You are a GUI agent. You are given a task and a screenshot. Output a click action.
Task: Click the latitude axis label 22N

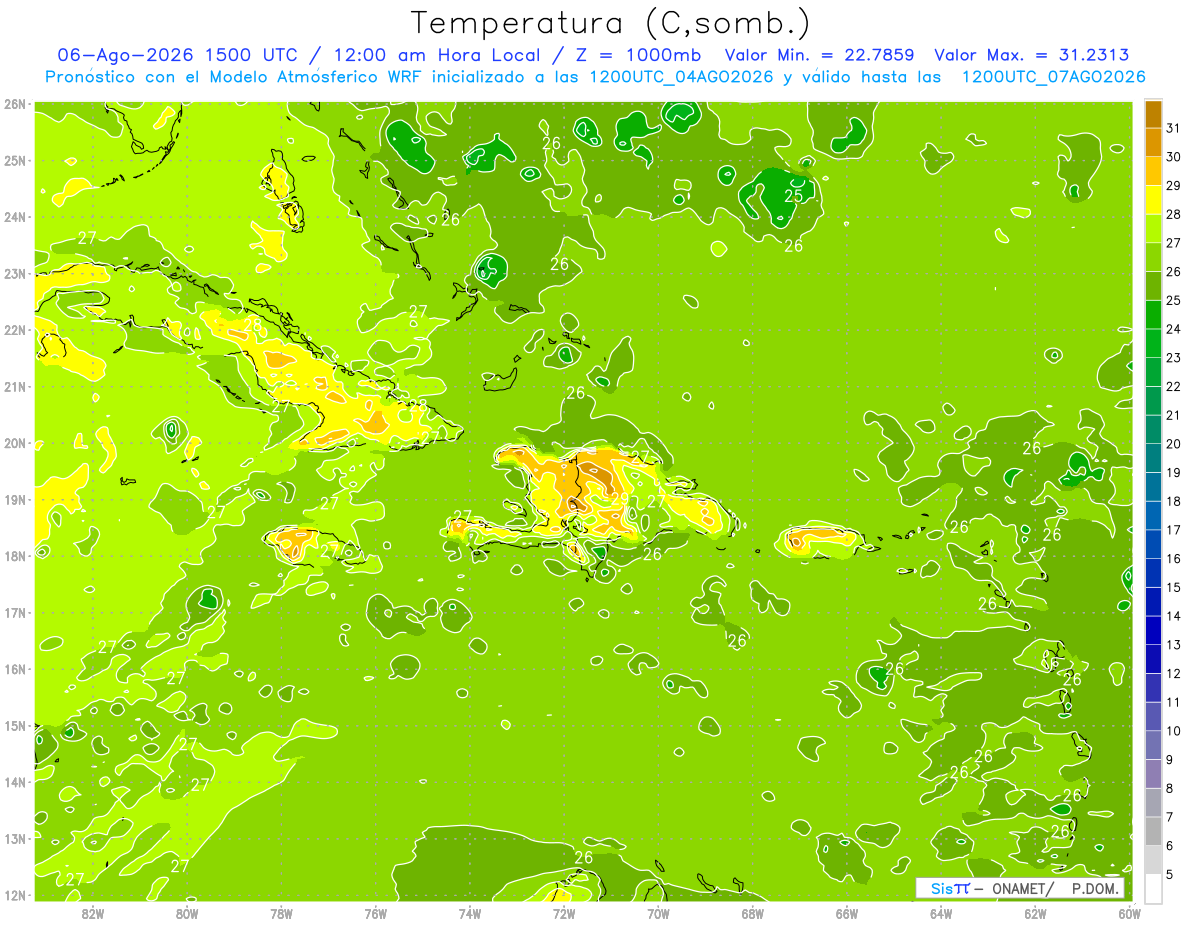(x=14, y=330)
